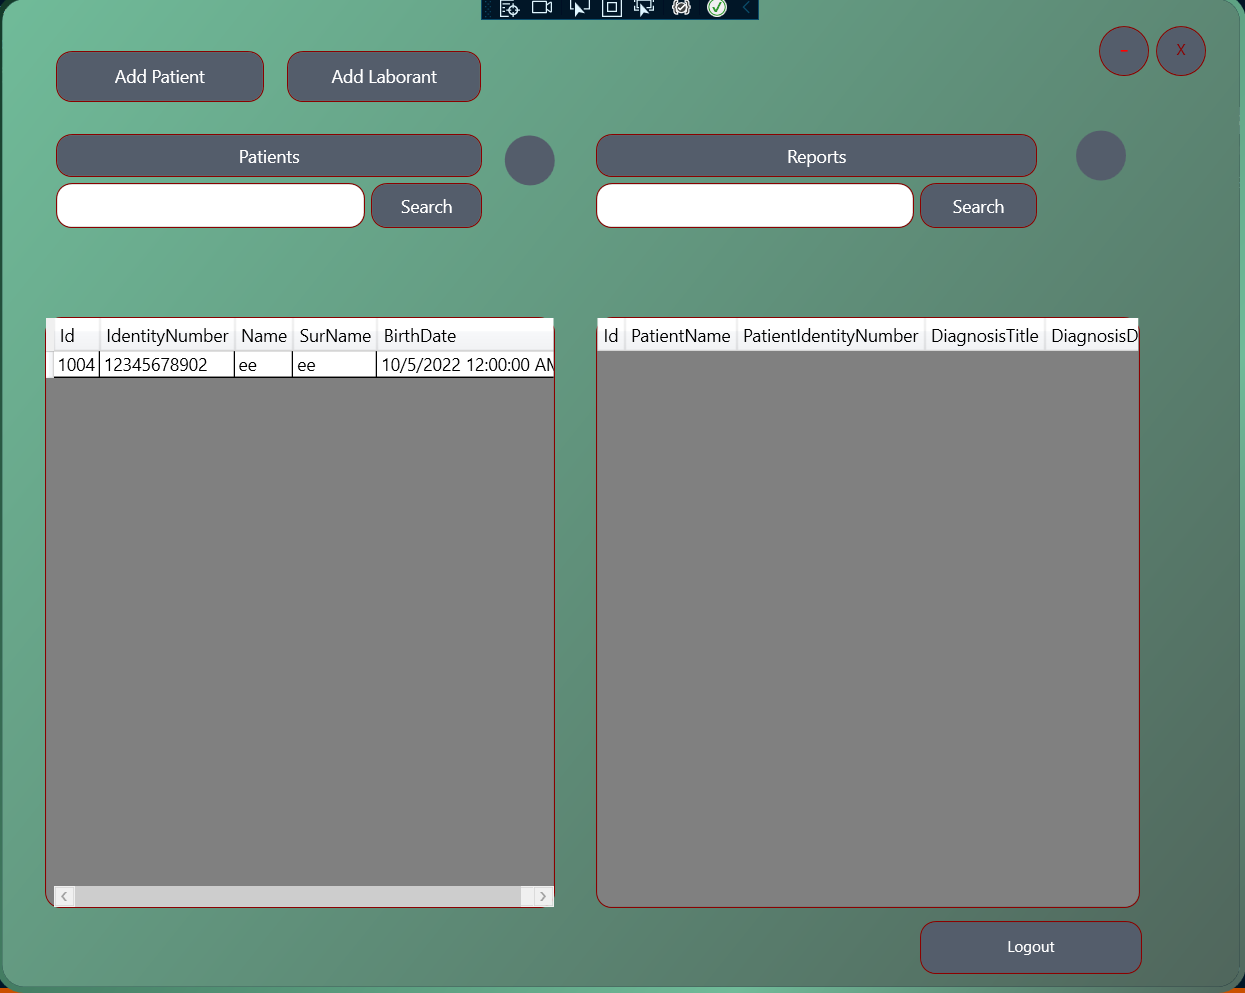Image resolution: width=1245 pixels, height=993 pixels.
Task: Focus the reports search input field
Action: (755, 206)
